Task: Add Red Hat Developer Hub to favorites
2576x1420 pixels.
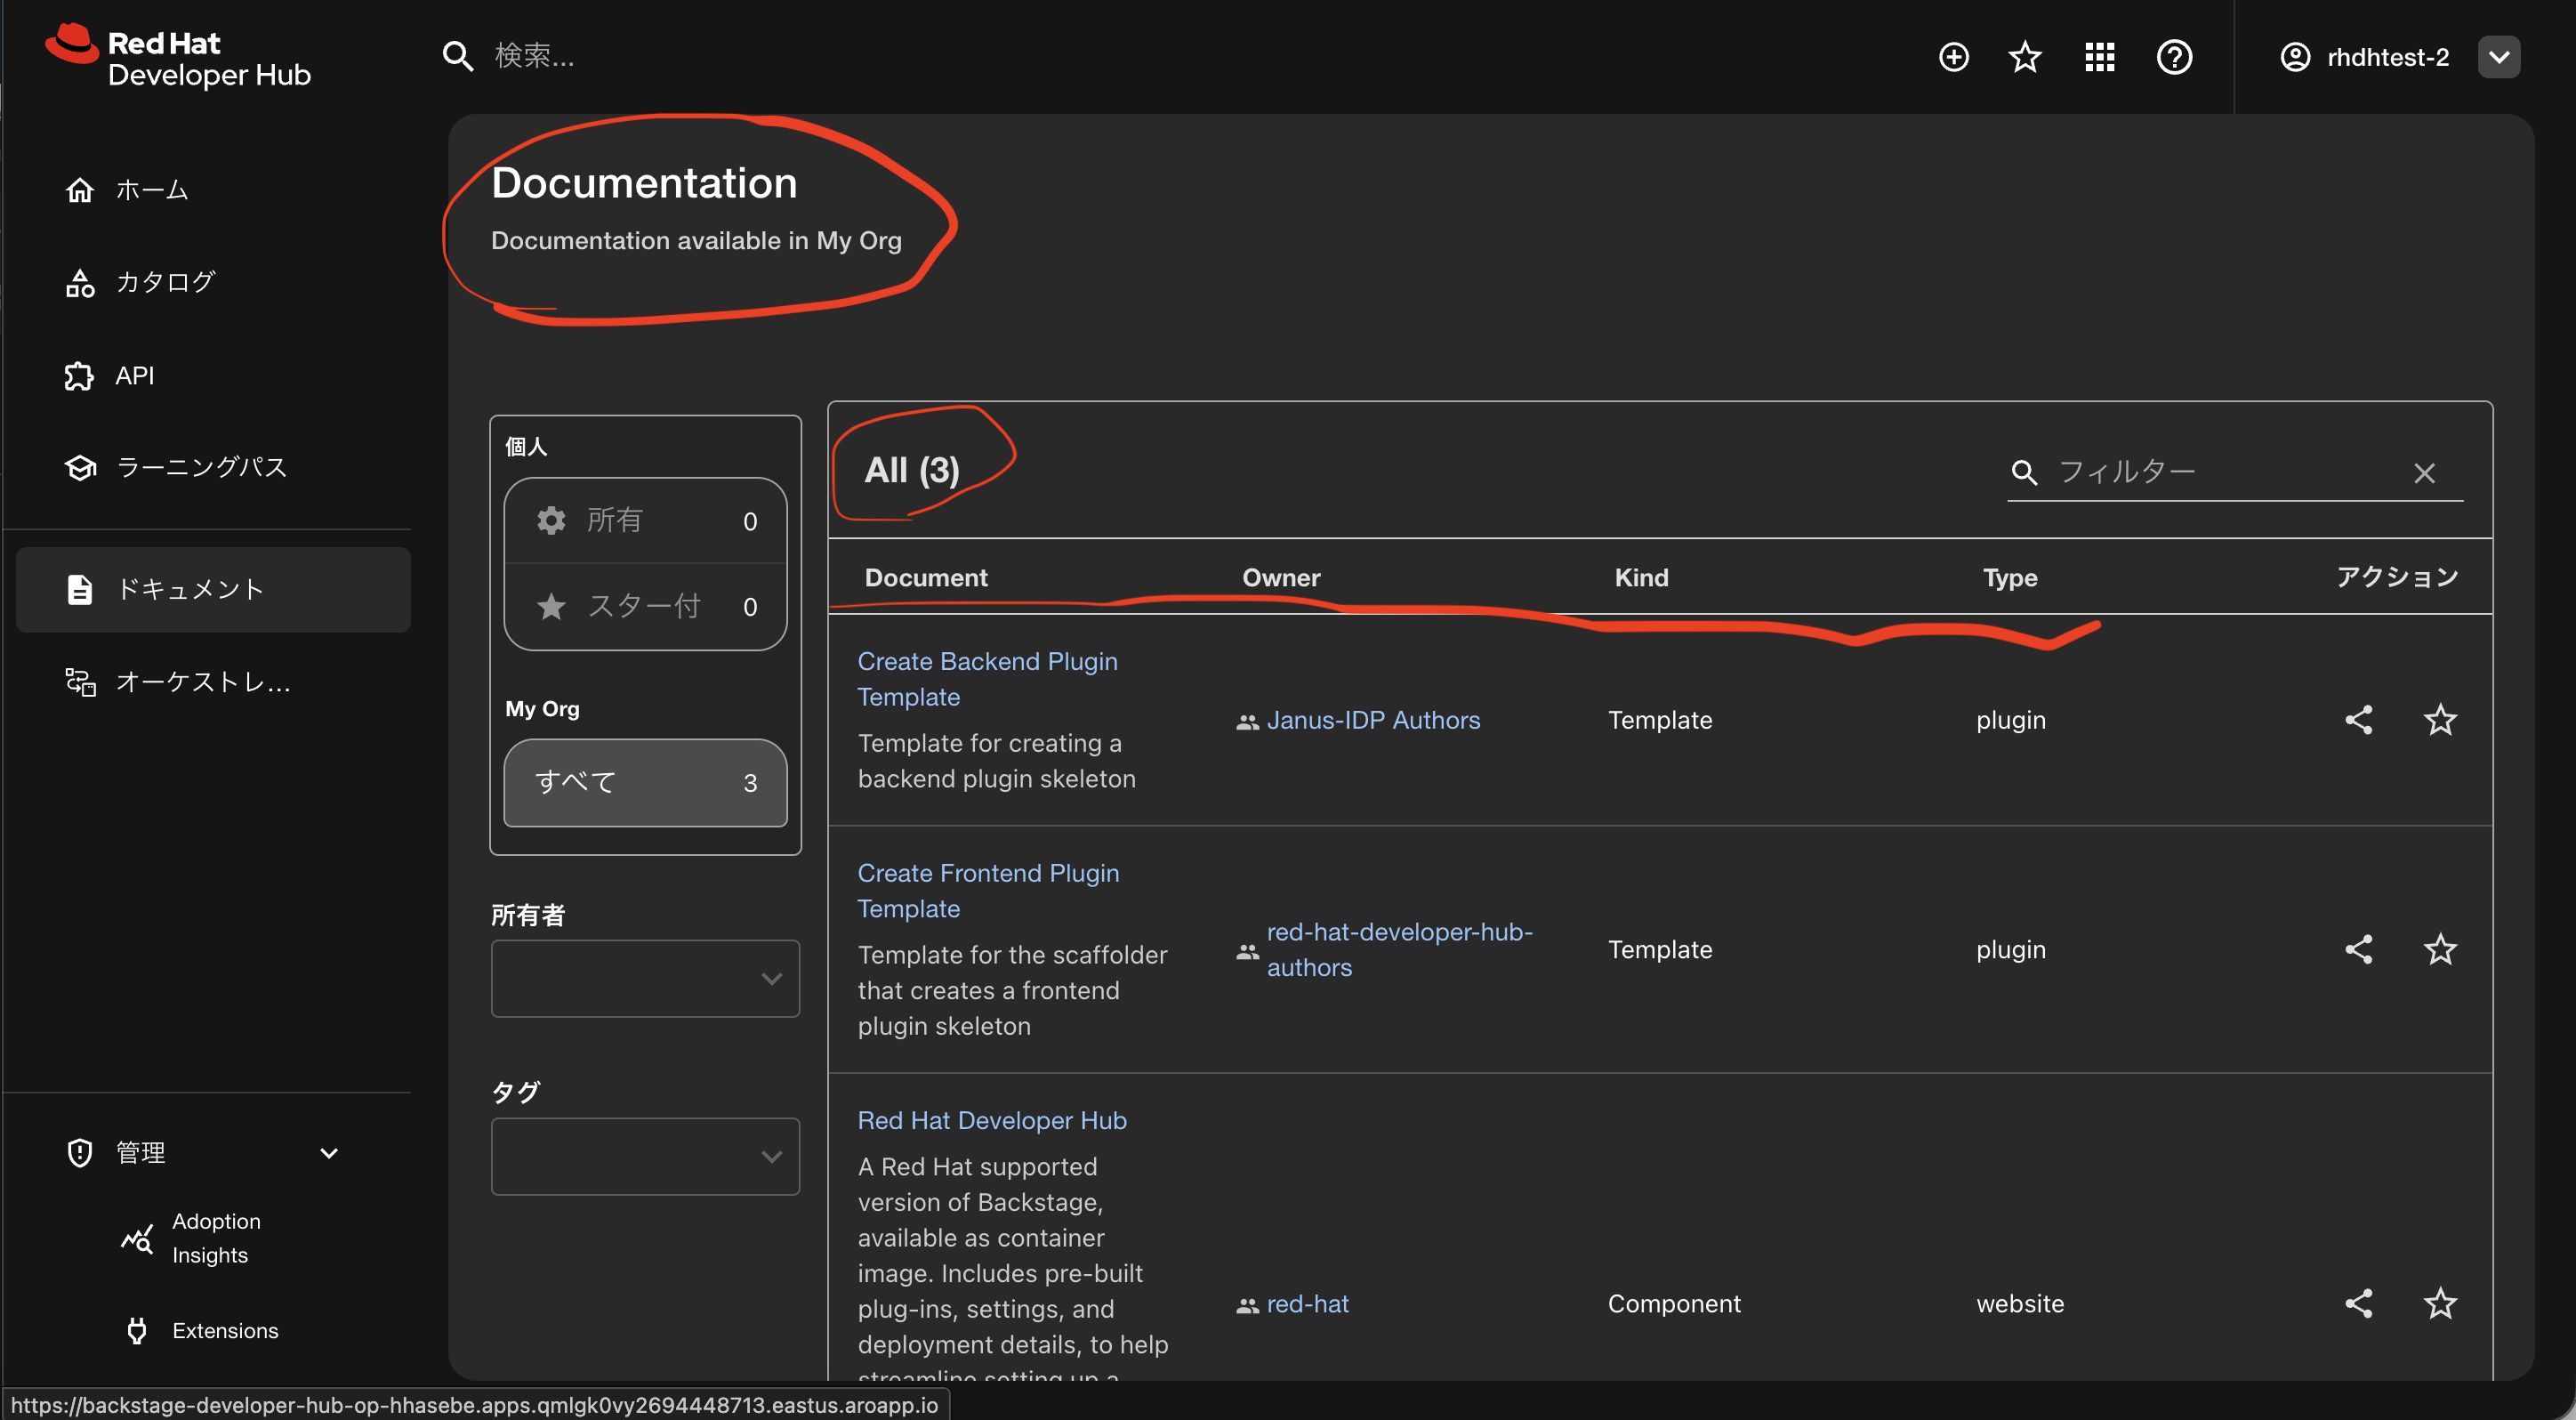Action: (x=2440, y=1303)
